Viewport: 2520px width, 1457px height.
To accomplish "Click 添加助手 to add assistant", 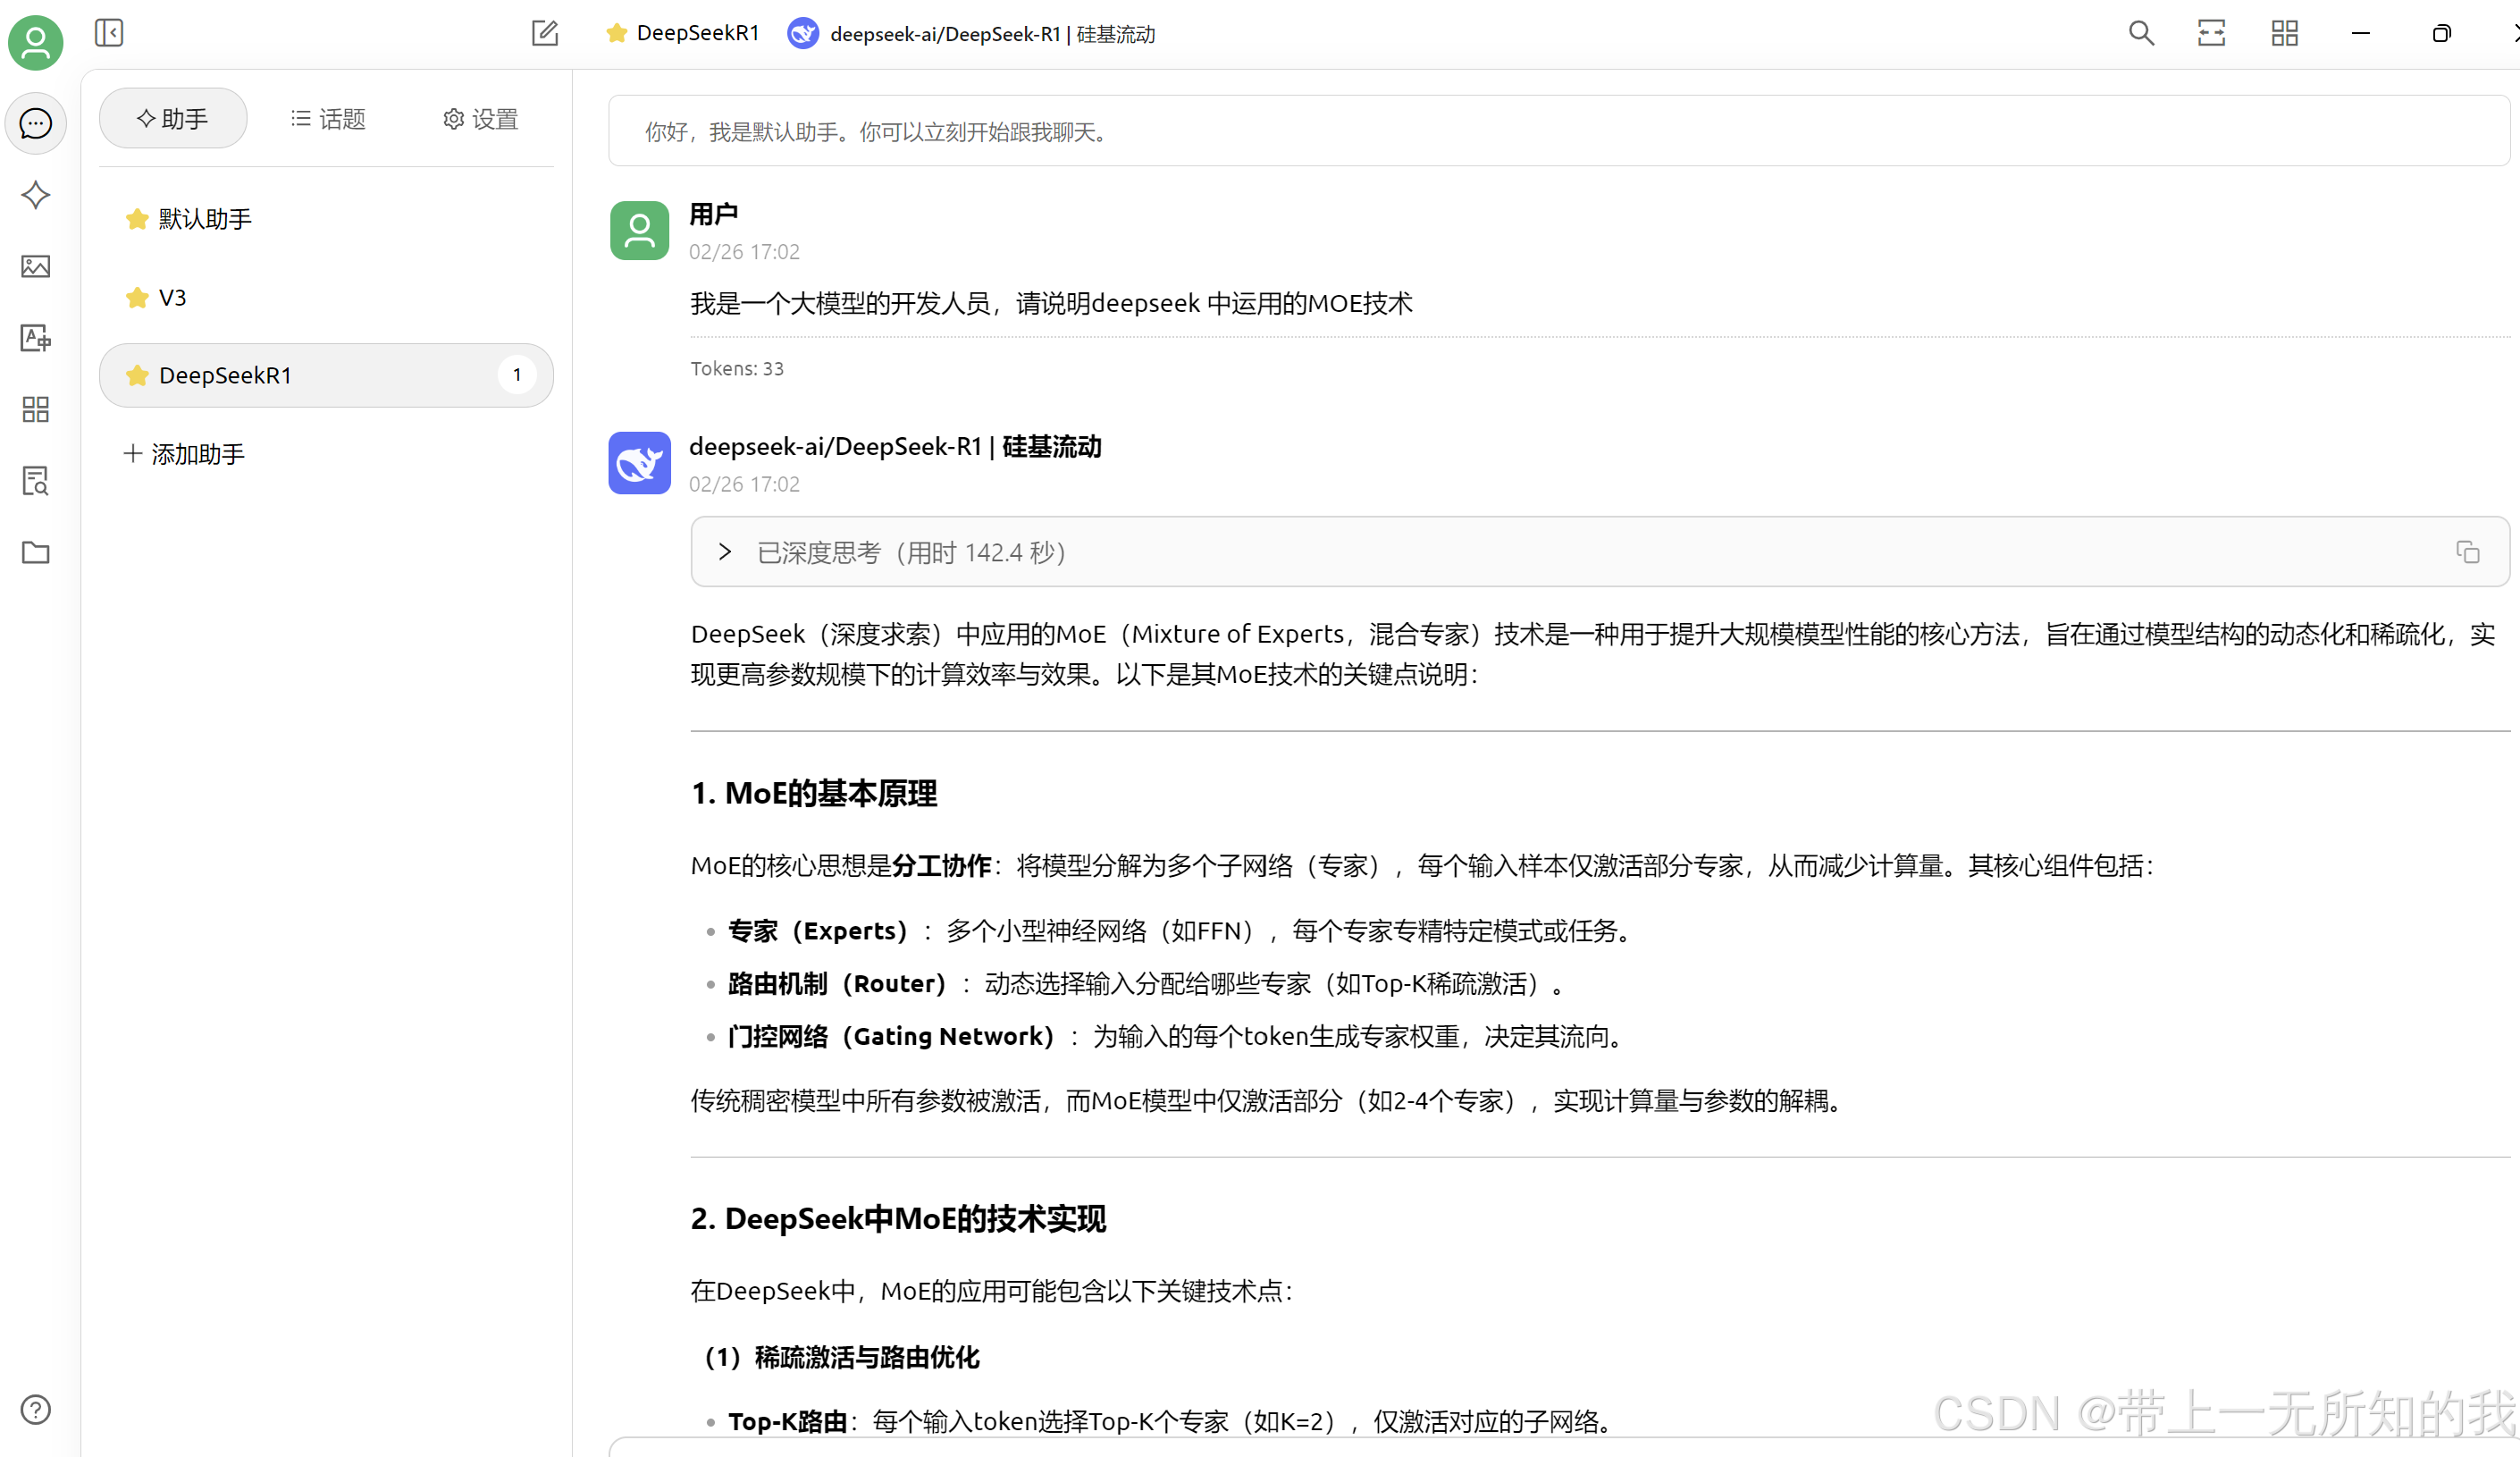I will [185, 454].
